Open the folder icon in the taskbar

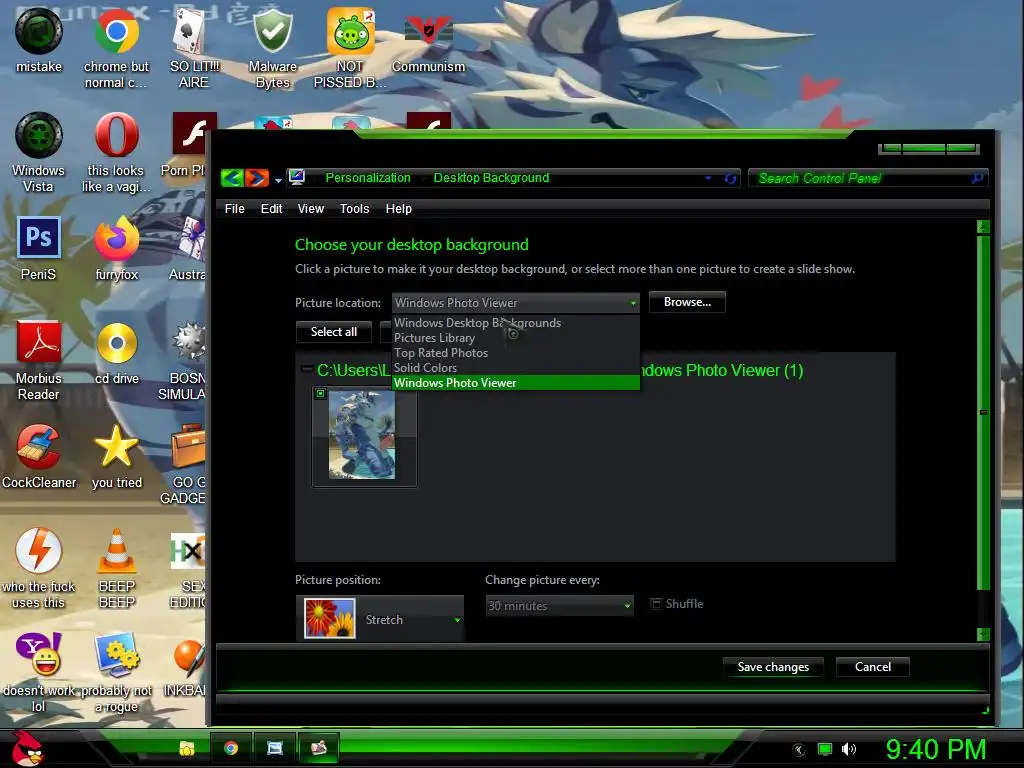coord(187,748)
